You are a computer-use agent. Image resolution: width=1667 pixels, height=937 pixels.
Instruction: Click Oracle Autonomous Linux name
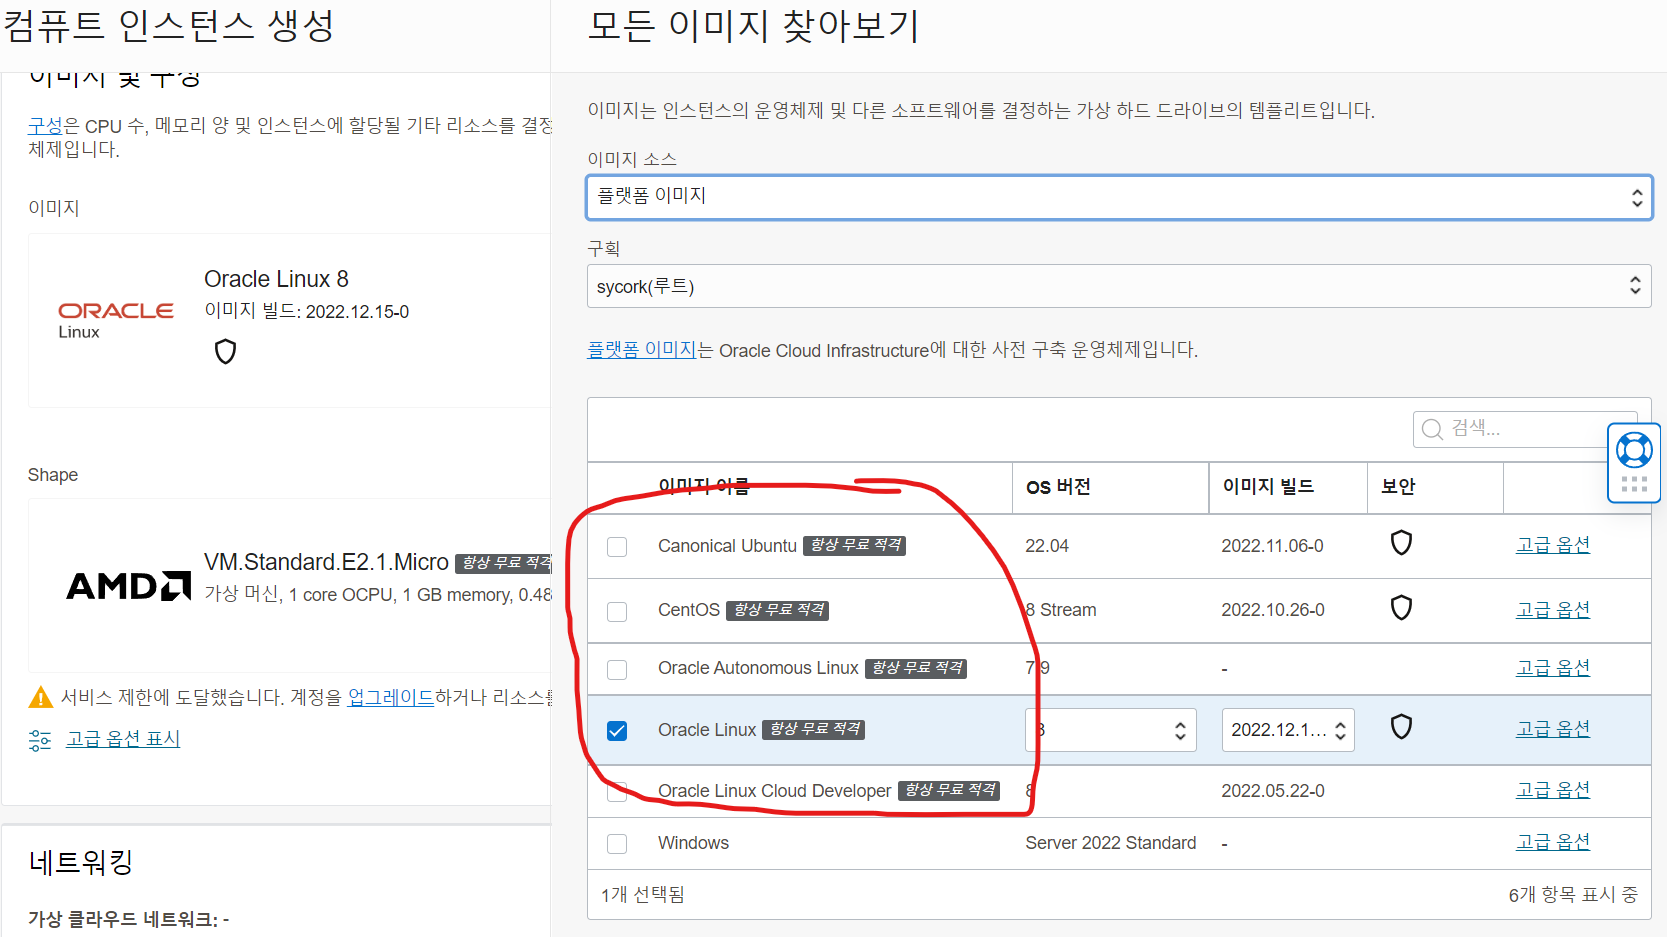click(x=758, y=668)
